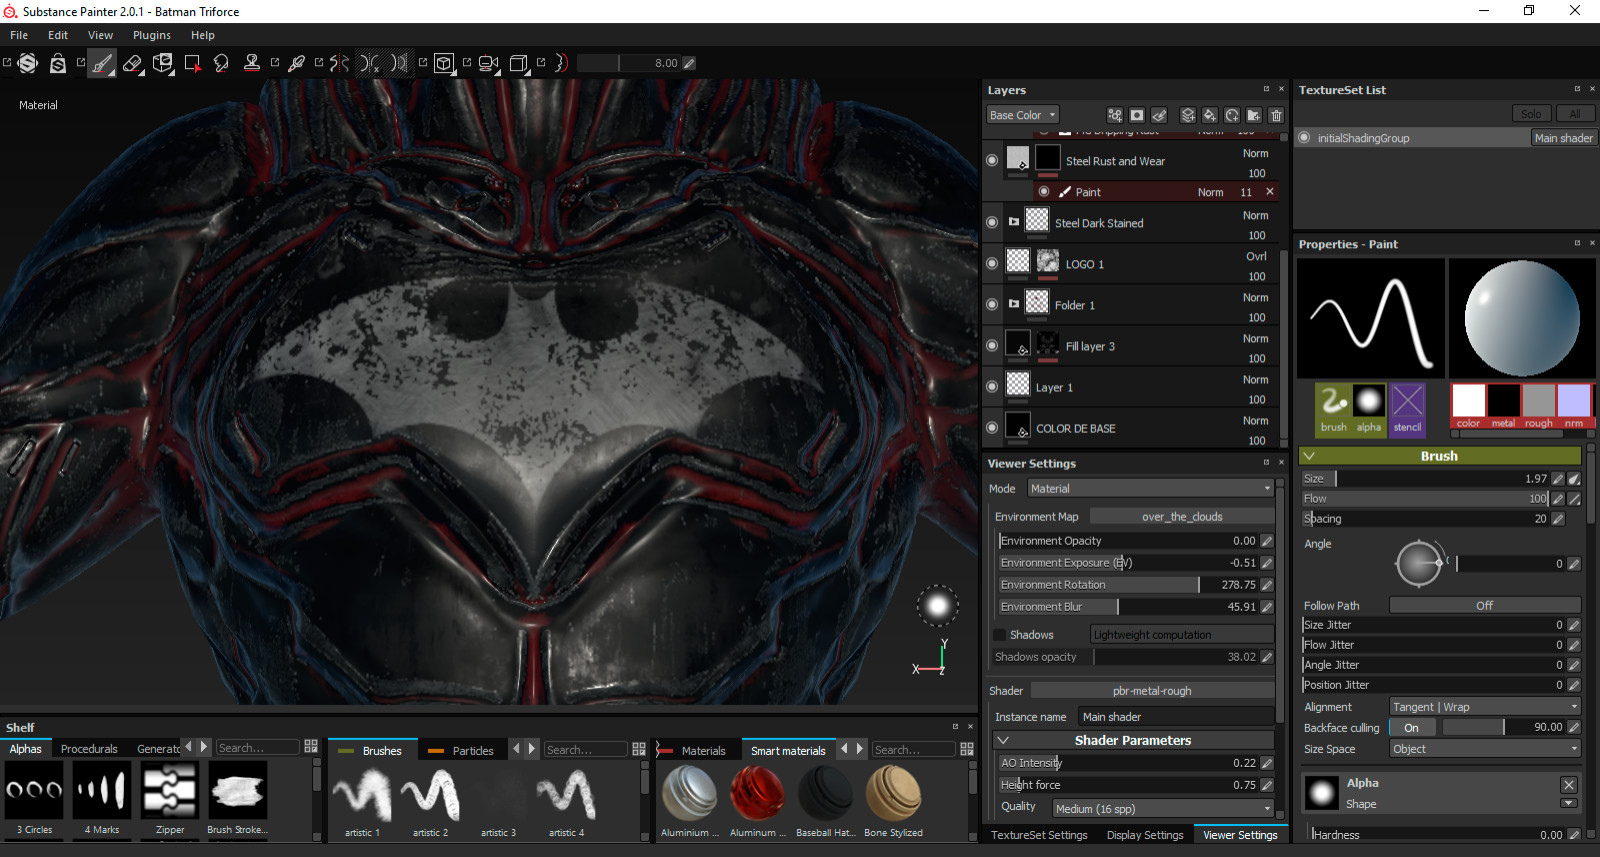Add a mask to the layer
The image size is (1600, 857).
[x=1137, y=115]
